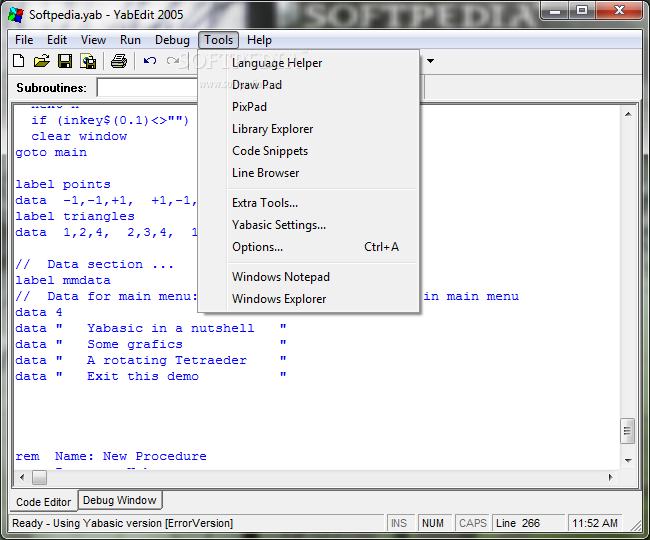Screen dimensions: 650x540
Task: Click the '// Data section ...' comment line
Action: pyautogui.click(x=95, y=264)
